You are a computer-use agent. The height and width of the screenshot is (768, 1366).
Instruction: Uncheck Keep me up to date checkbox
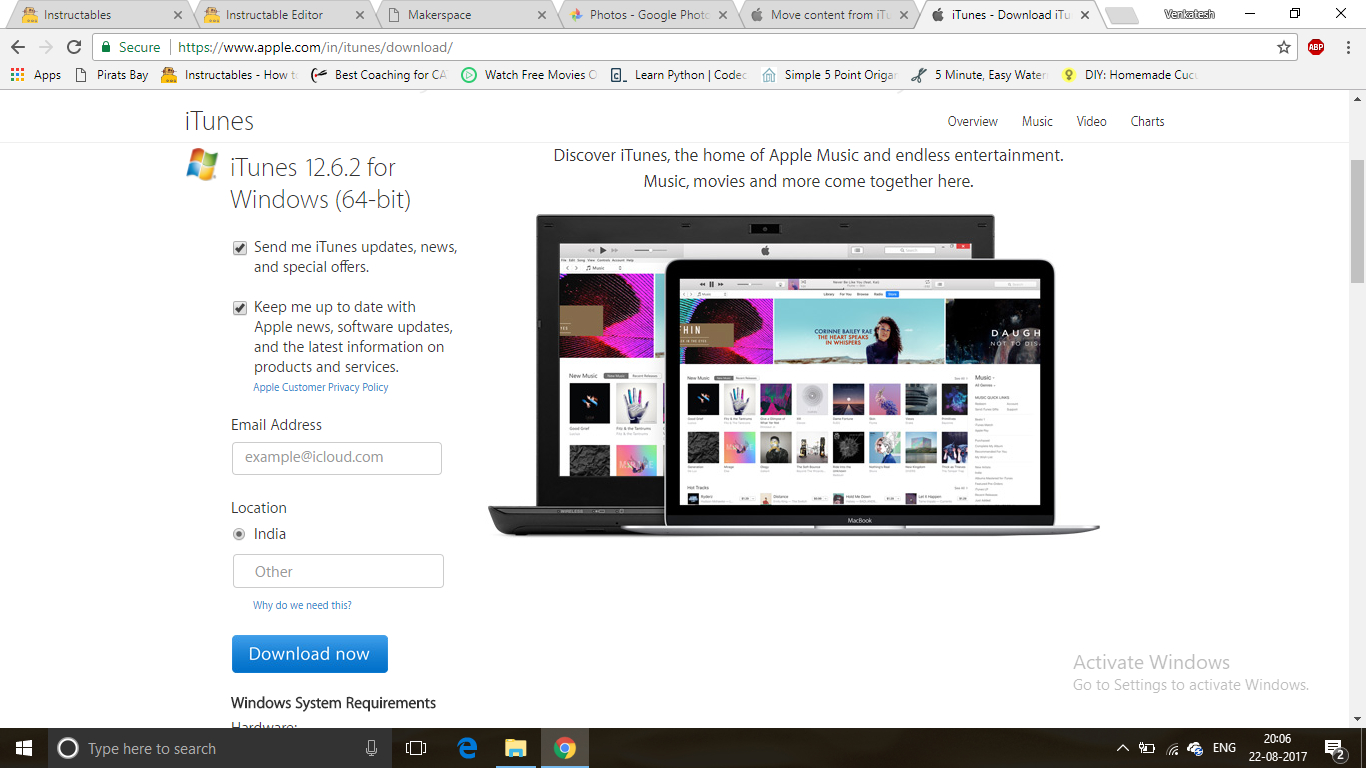240,308
